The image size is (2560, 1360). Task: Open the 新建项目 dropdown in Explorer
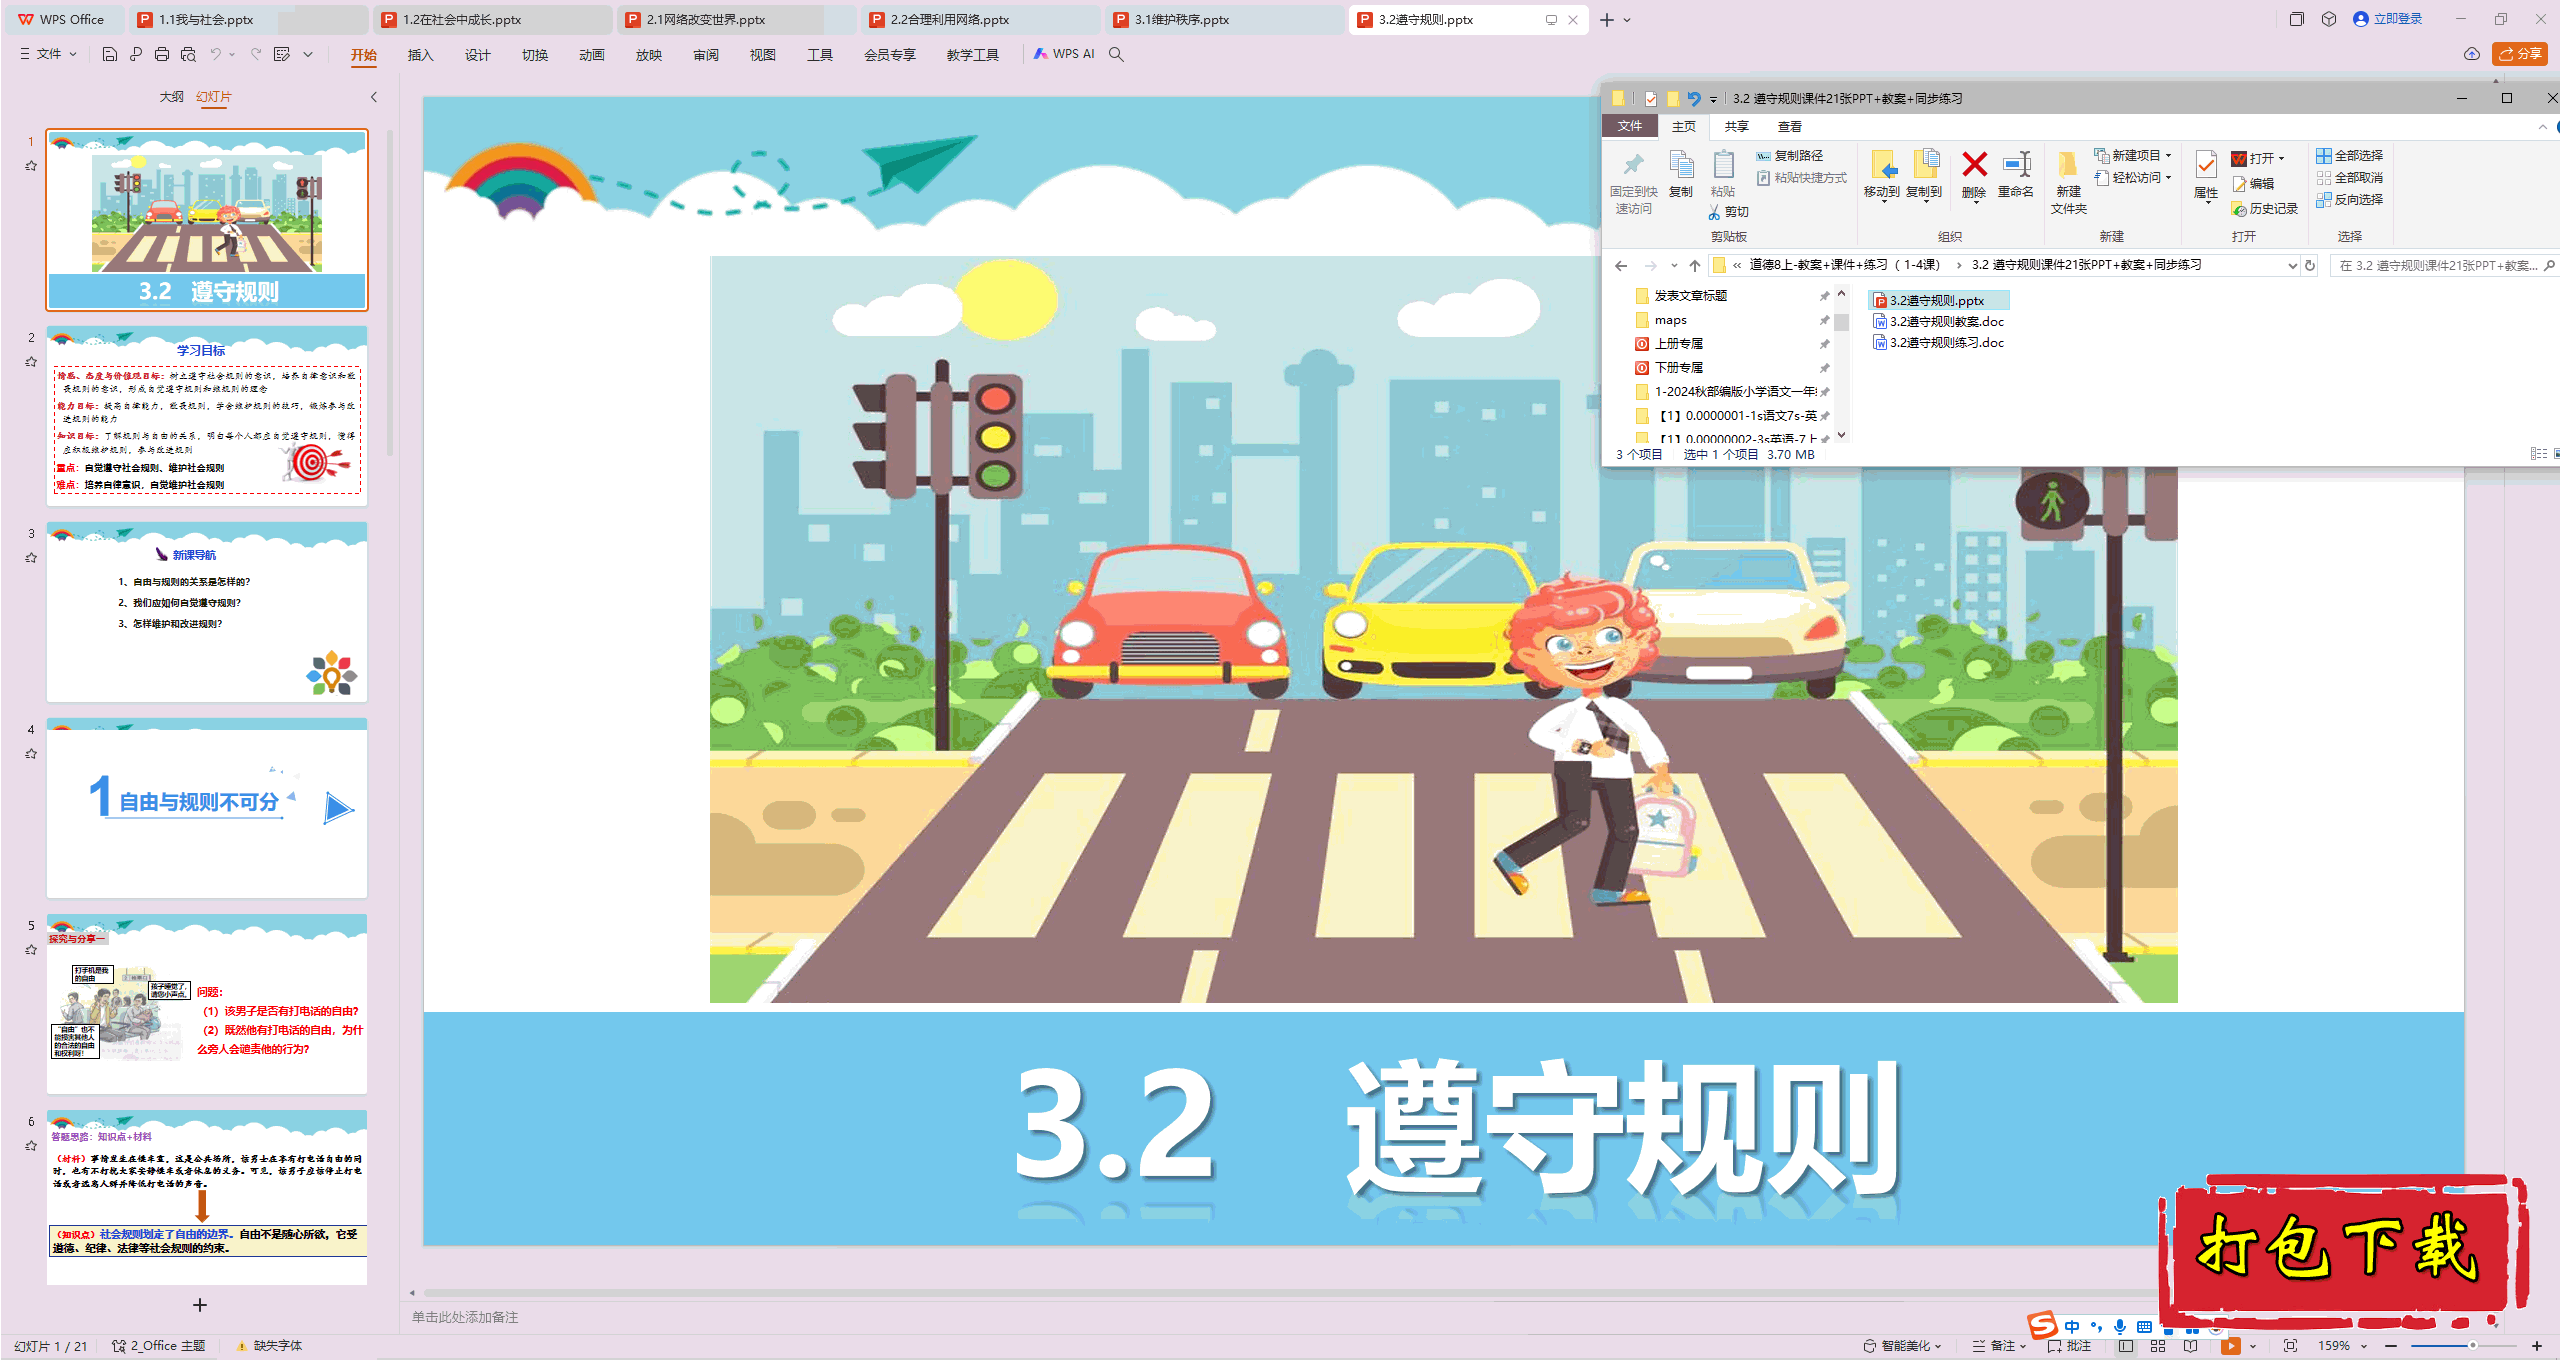(x=2133, y=156)
